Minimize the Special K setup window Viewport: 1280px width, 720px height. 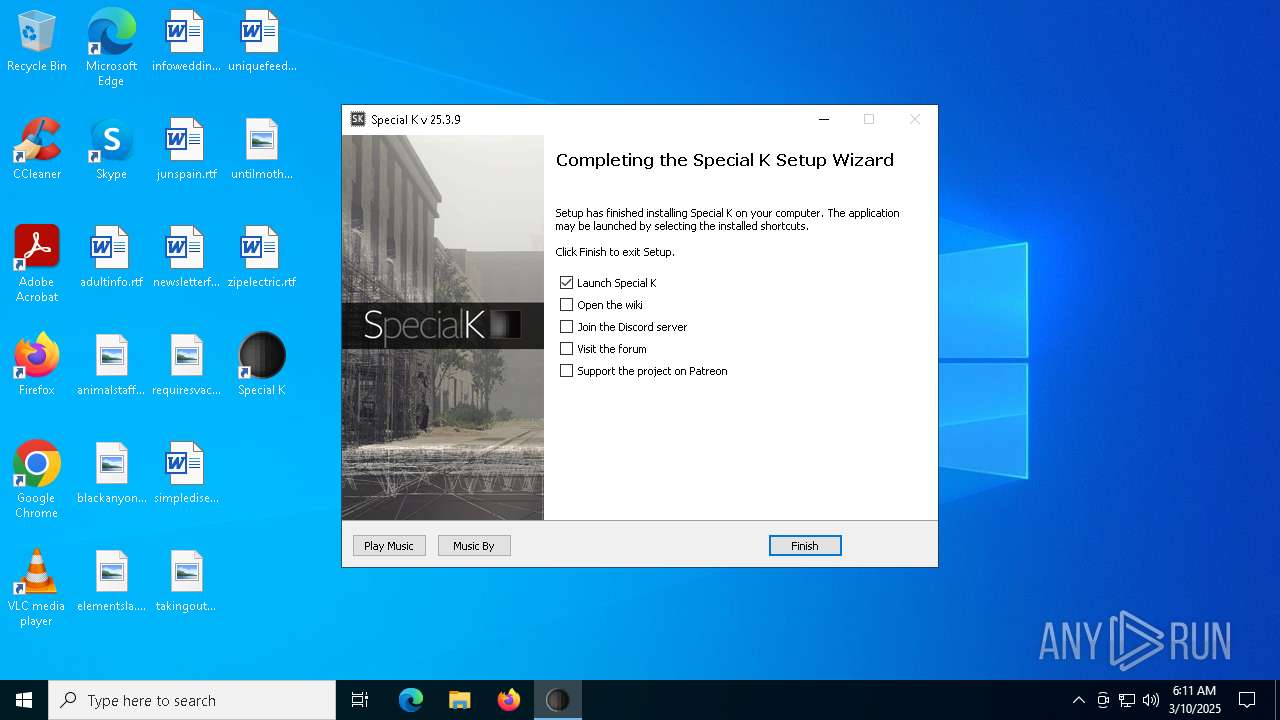[824, 119]
